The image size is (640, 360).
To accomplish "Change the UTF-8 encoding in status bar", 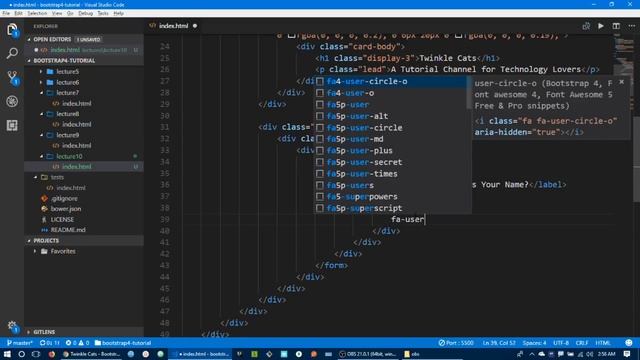I will (561, 343).
